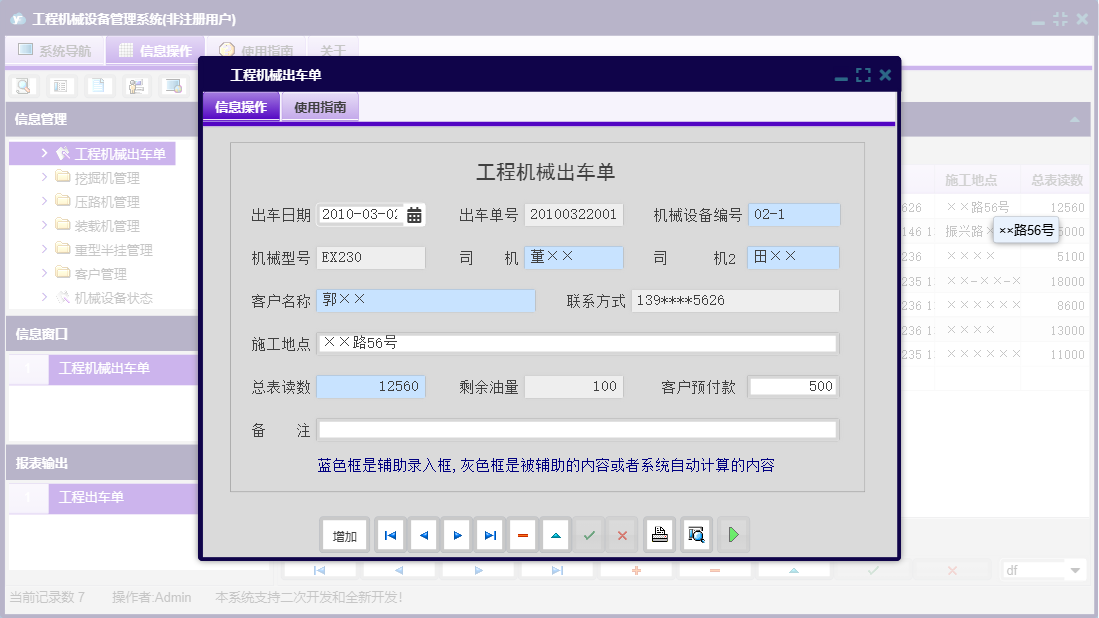Open the 使用指南 tab in the dialog
The height and width of the screenshot is (618, 1099).
[x=320, y=107]
